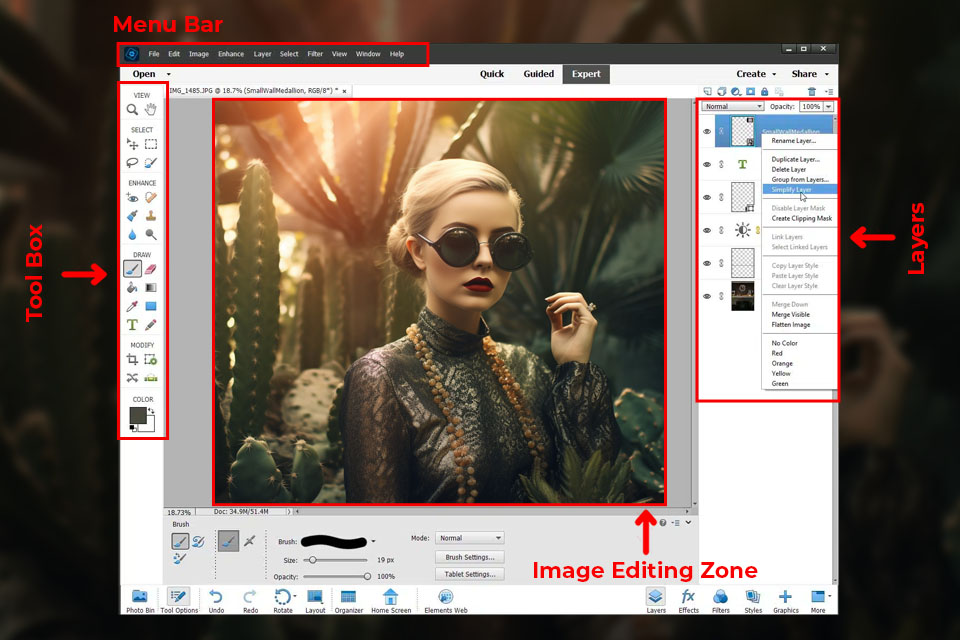Open the Enhance menu
Viewport: 960px width, 640px height.
click(x=231, y=54)
